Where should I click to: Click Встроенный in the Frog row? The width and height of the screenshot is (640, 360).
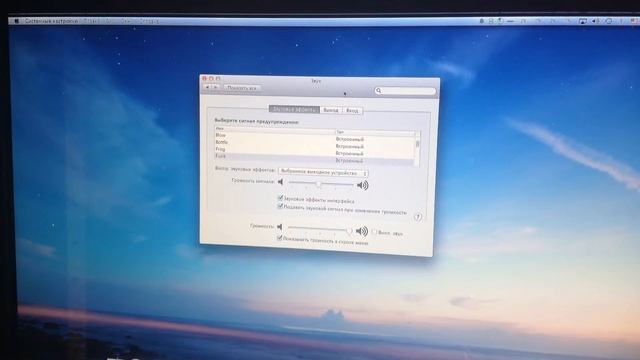[x=349, y=154]
